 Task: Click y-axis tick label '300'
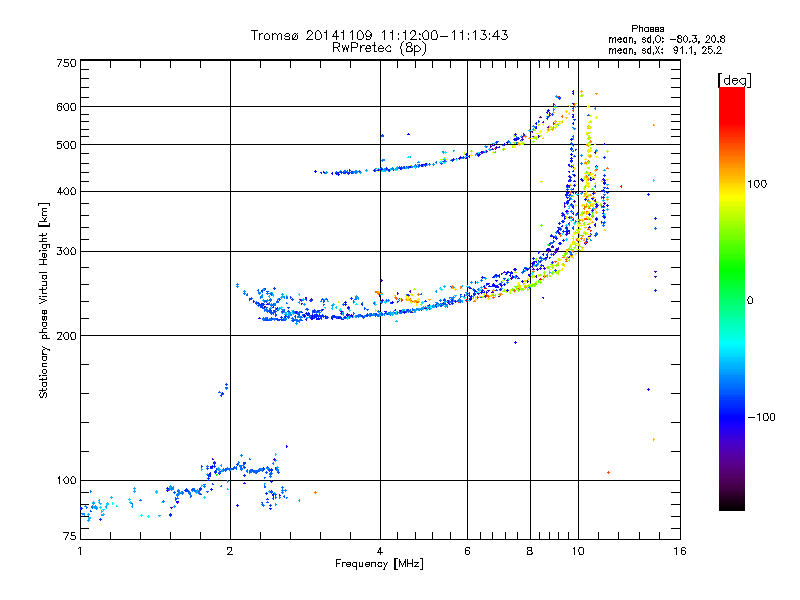pyautogui.click(x=66, y=252)
